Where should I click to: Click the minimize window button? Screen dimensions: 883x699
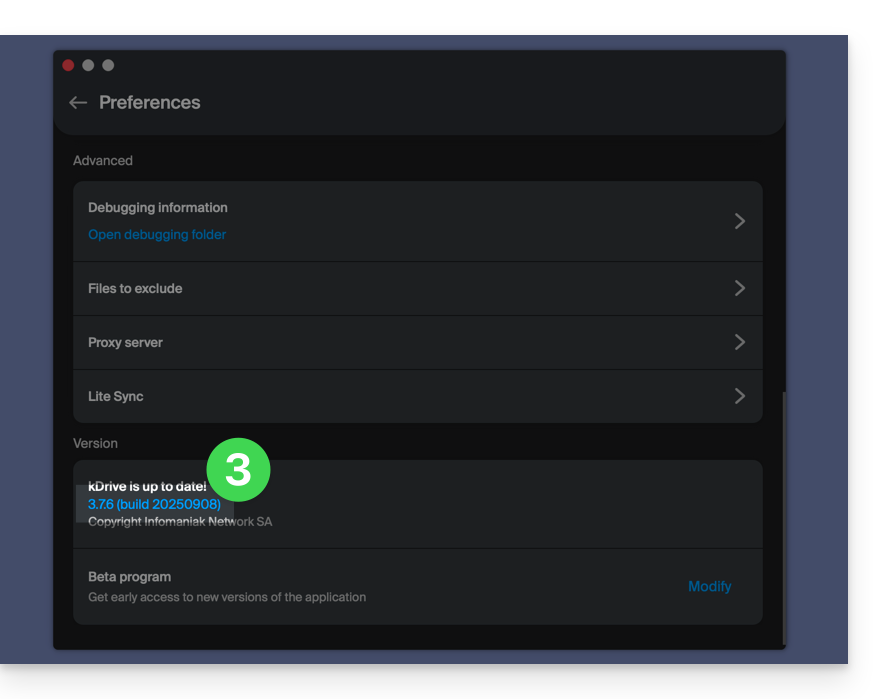[88, 65]
